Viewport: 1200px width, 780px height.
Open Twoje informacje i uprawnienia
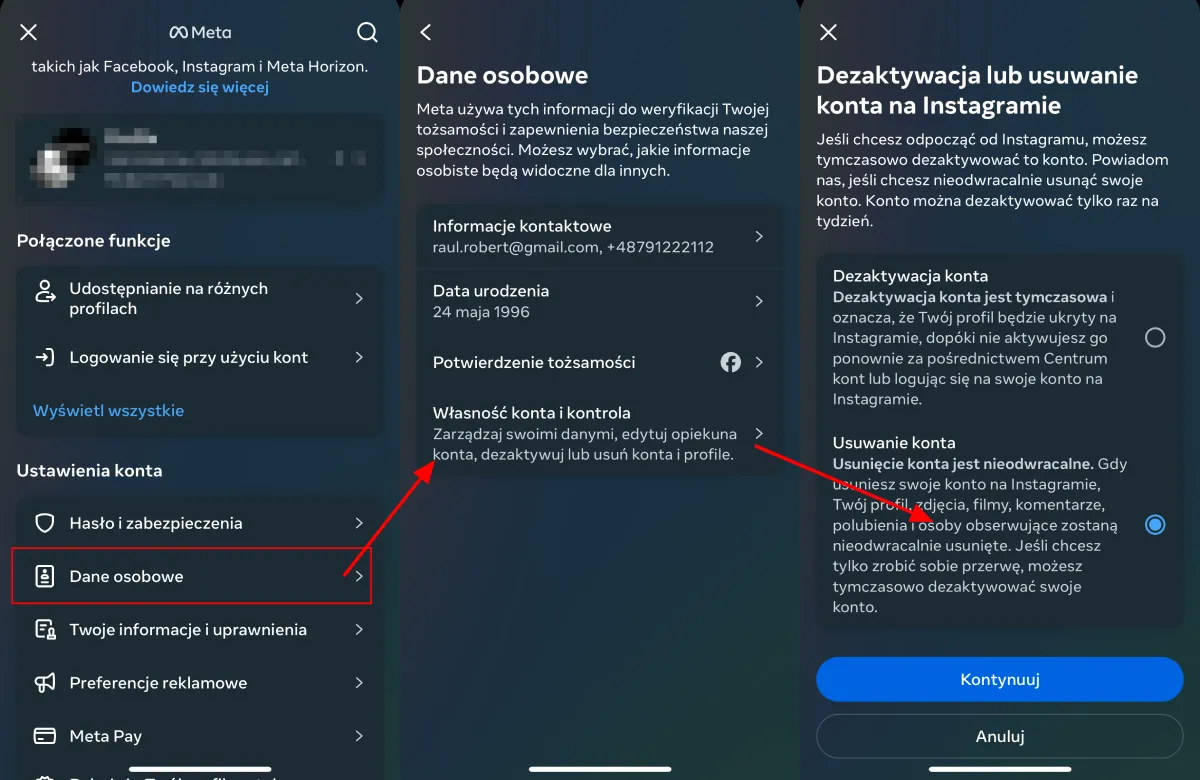click(188, 630)
